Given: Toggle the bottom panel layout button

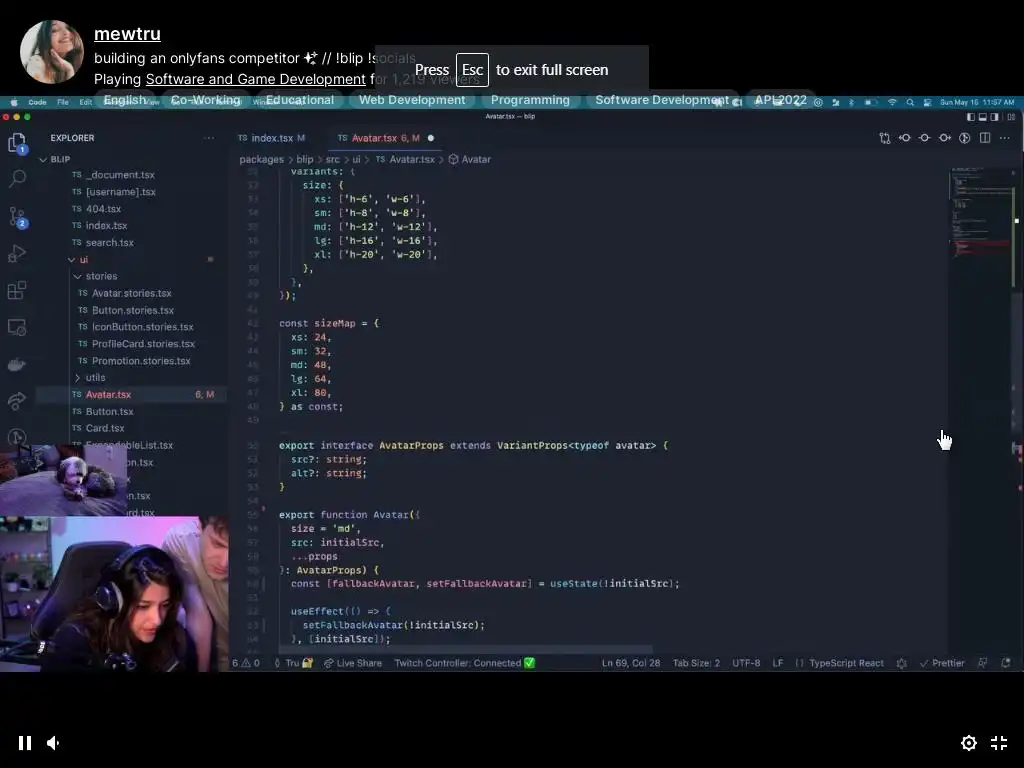Looking at the screenshot, I should pos(983,117).
